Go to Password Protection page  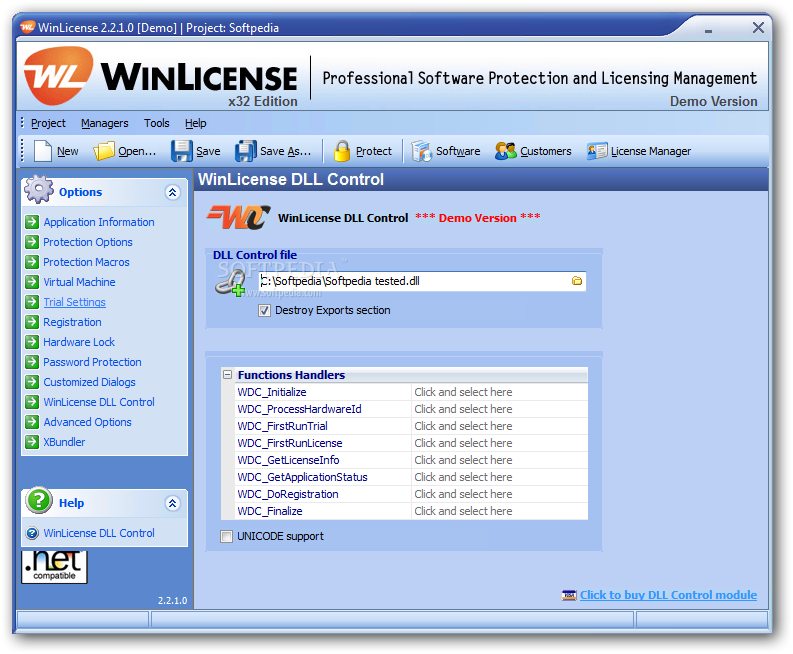coord(92,362)
